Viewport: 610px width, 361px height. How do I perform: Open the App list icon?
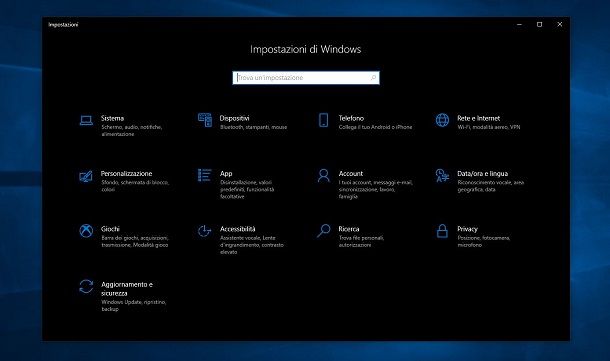(205, 175)
